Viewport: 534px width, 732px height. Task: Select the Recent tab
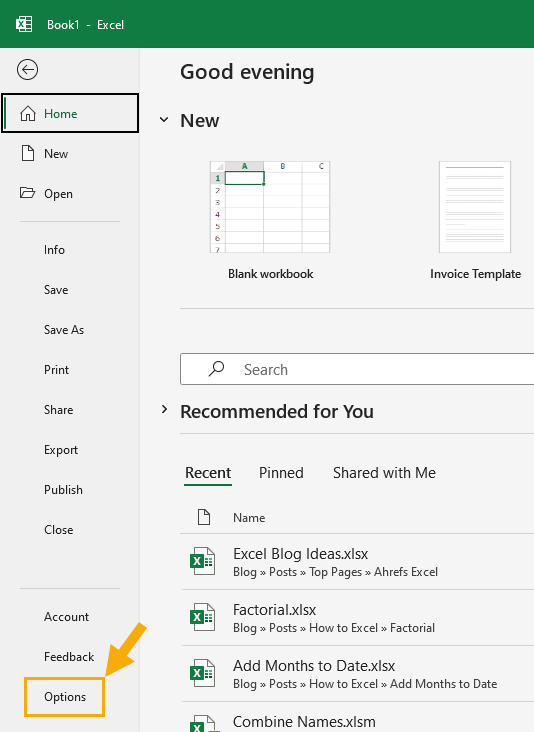[208, 473]
